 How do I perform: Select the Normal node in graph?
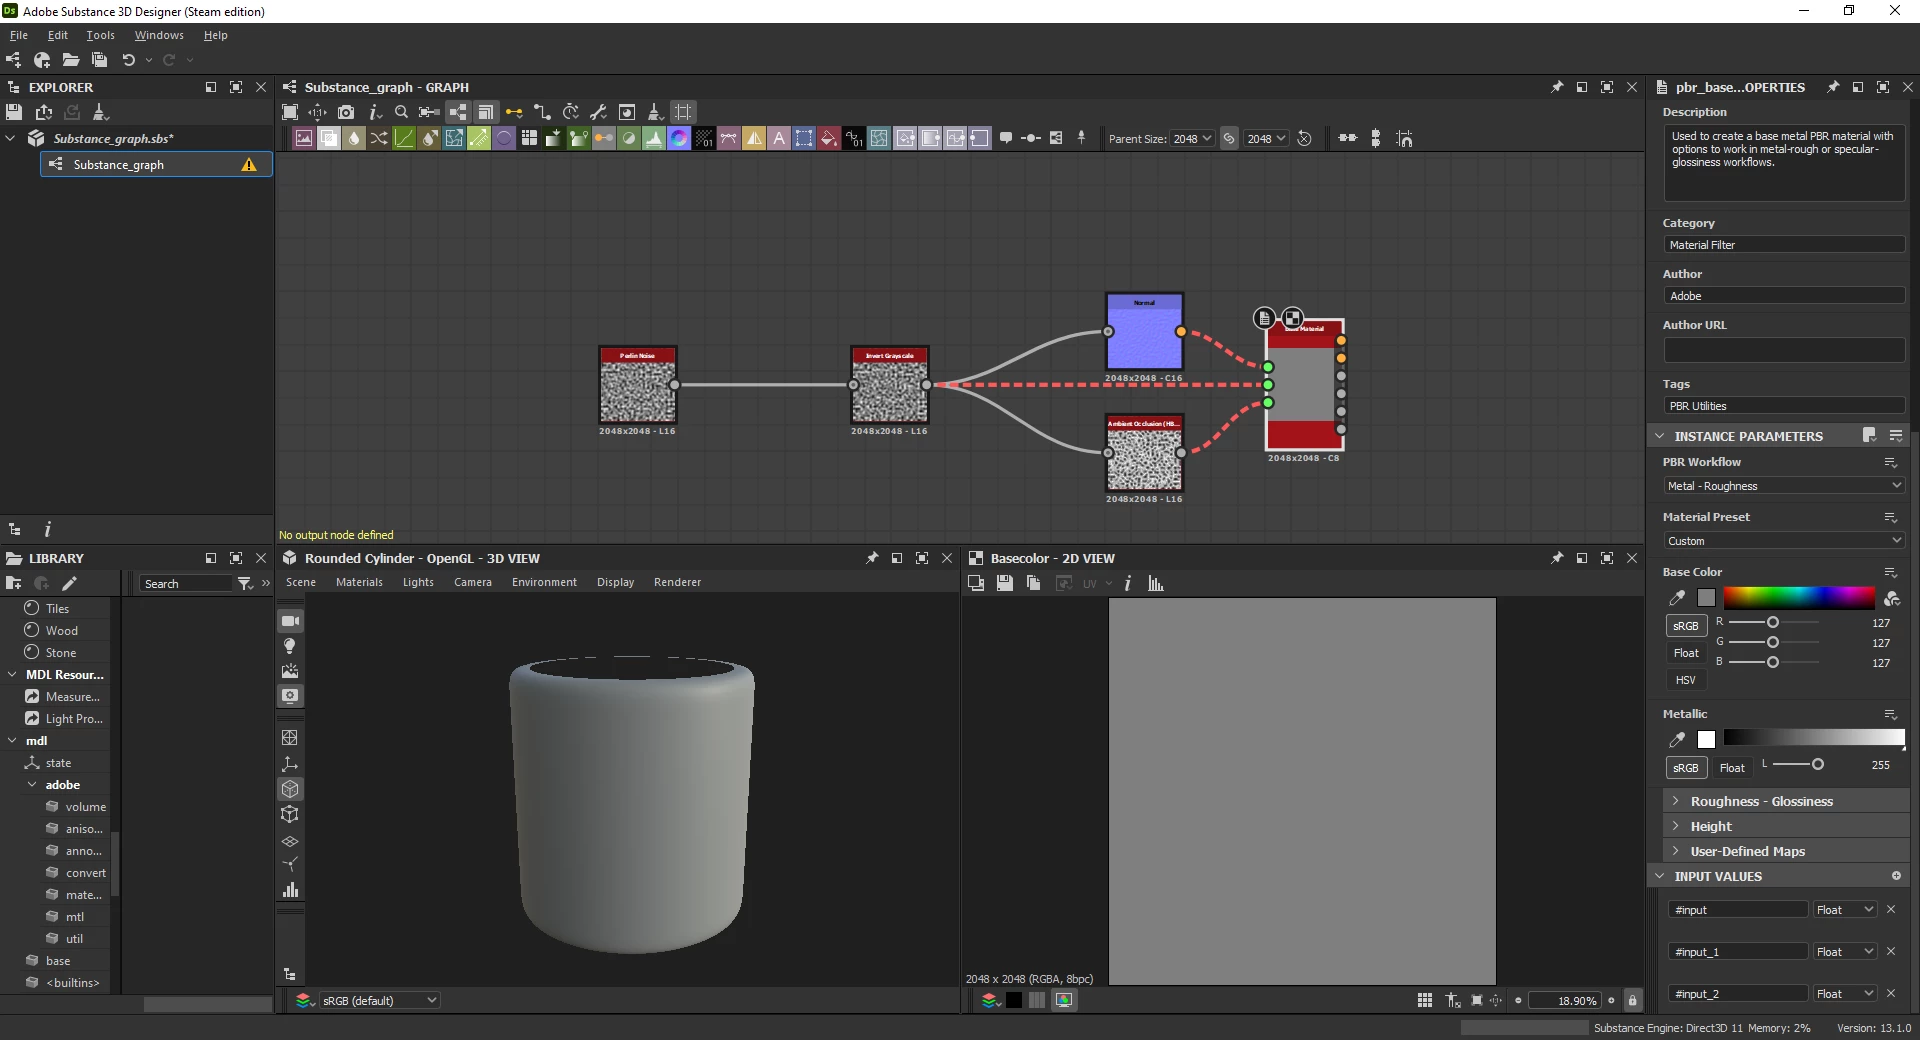(1144, 332)
